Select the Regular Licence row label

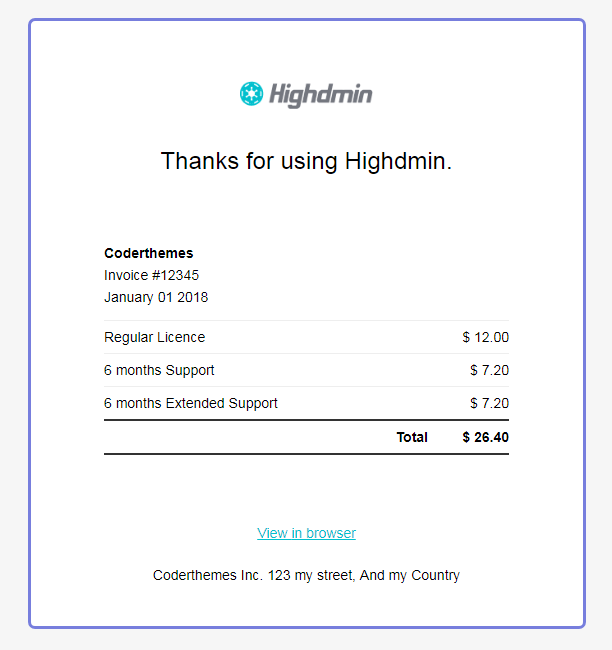coord(154,337)
